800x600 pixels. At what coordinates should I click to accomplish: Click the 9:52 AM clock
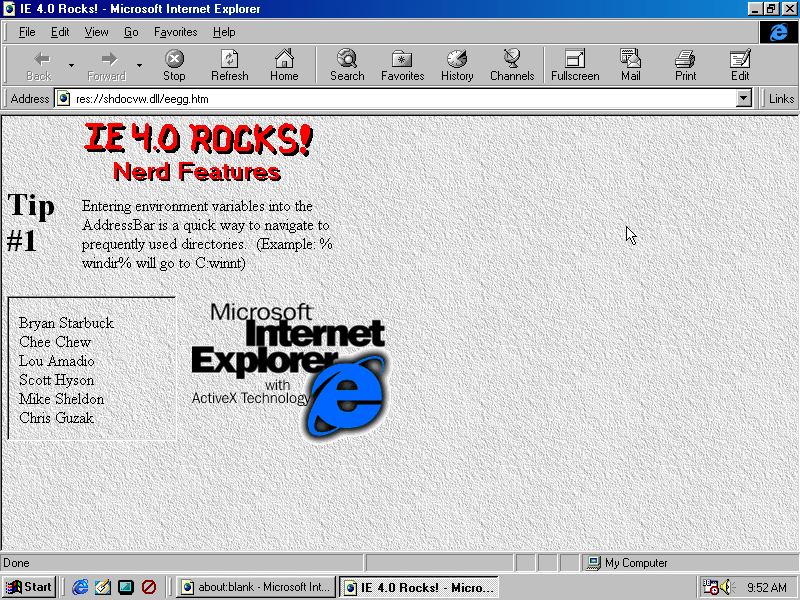(767, 587)
